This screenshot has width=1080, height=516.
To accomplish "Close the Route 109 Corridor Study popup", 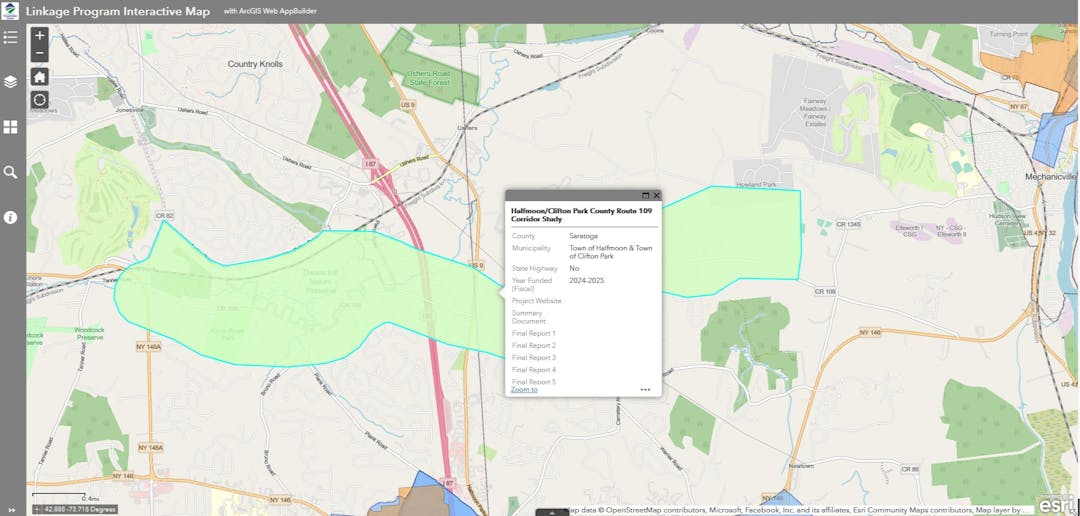I will (x=656, y=196).
